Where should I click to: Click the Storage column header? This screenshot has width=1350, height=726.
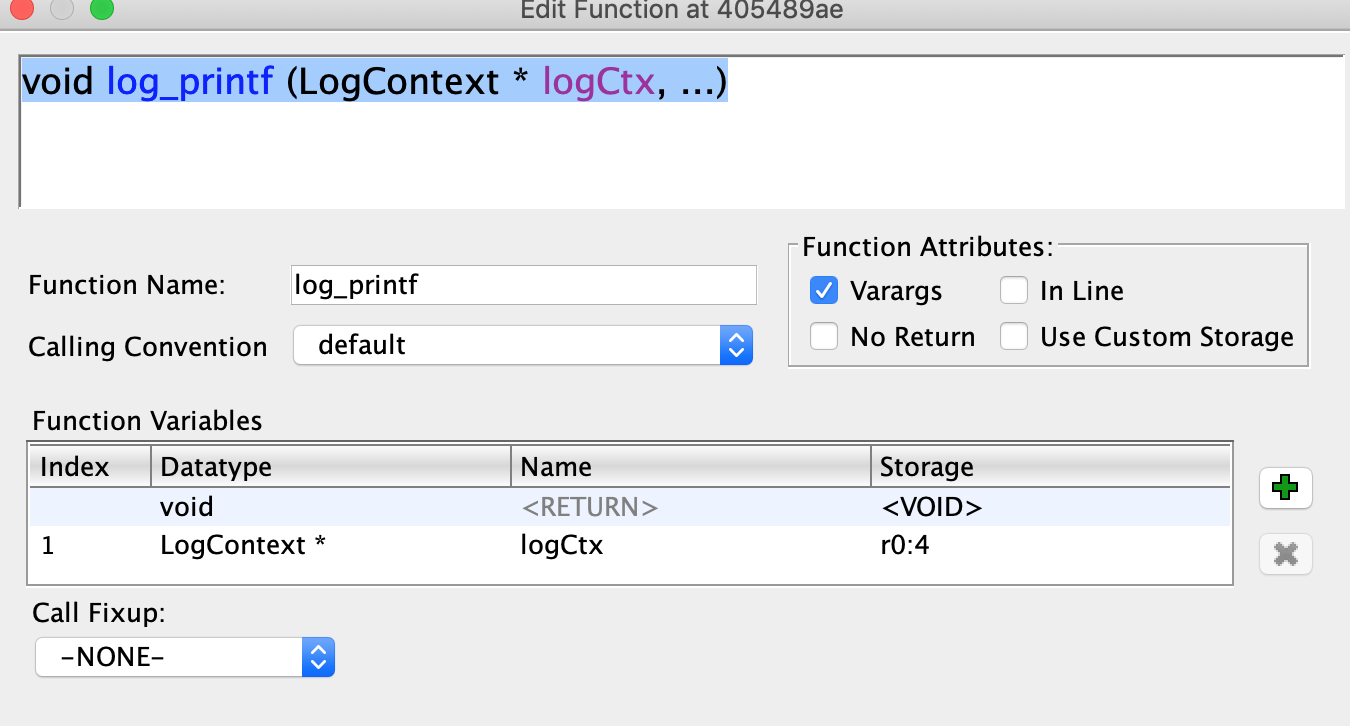pyautogui.click(x=927, y=466)
